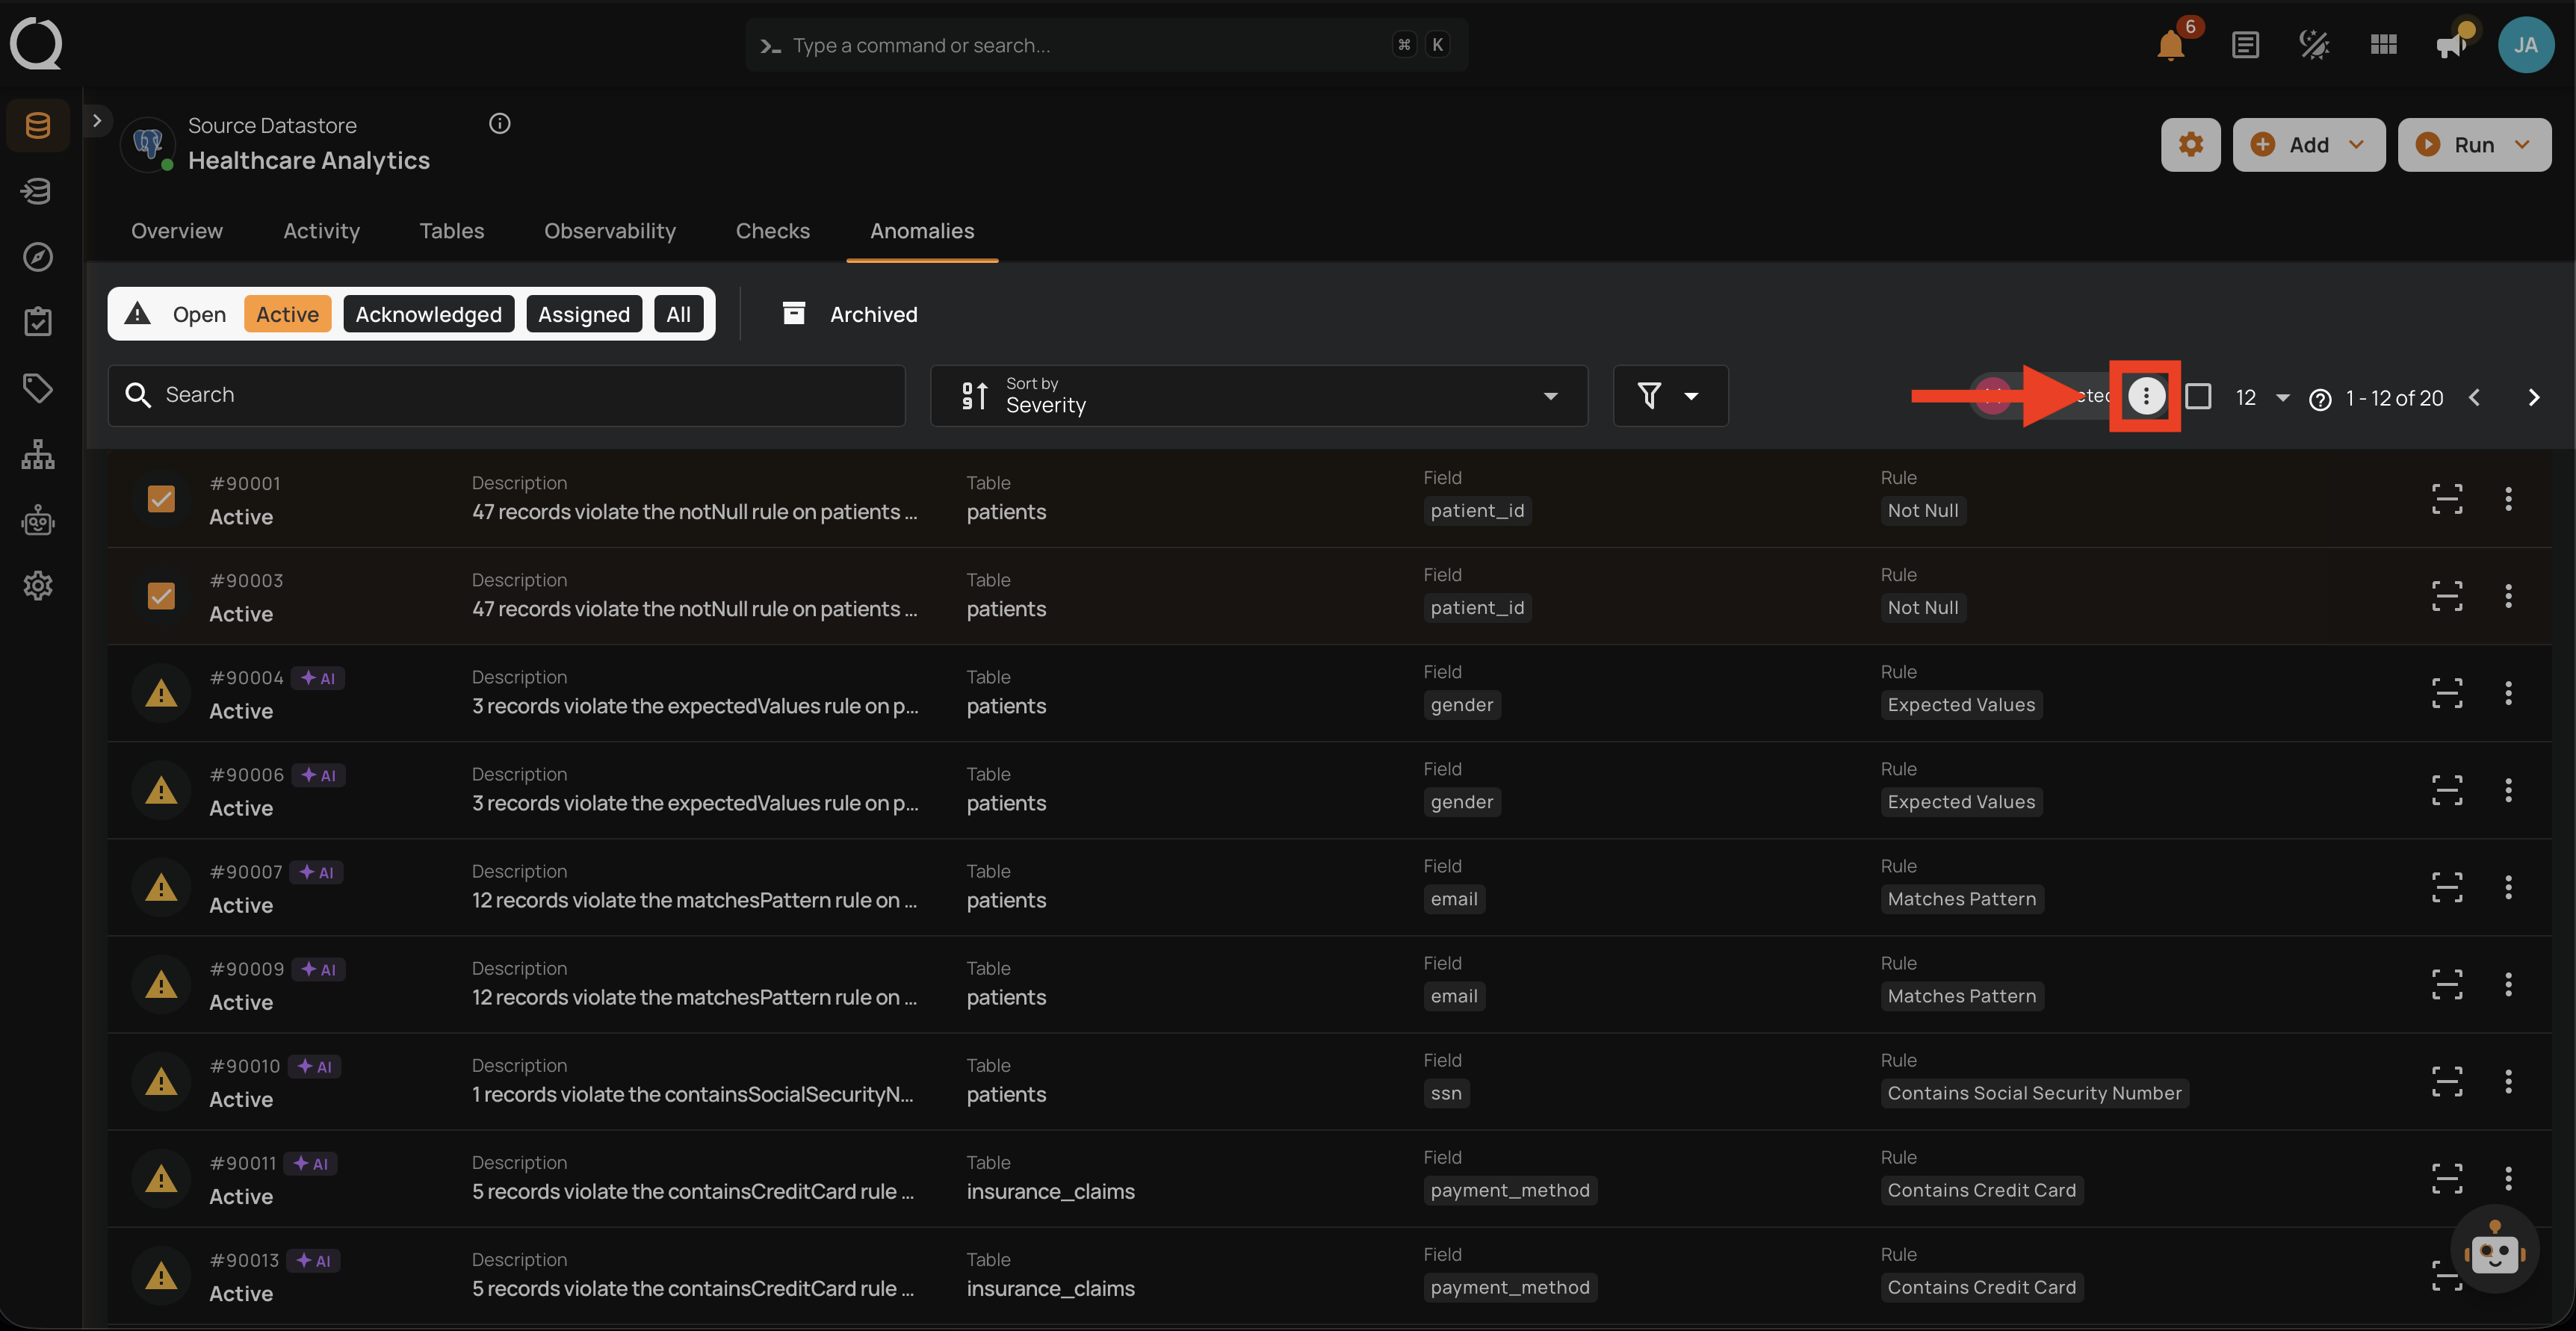Click the anomalies Search field
Screen dimensions: 2576x1331
(506, 396)
